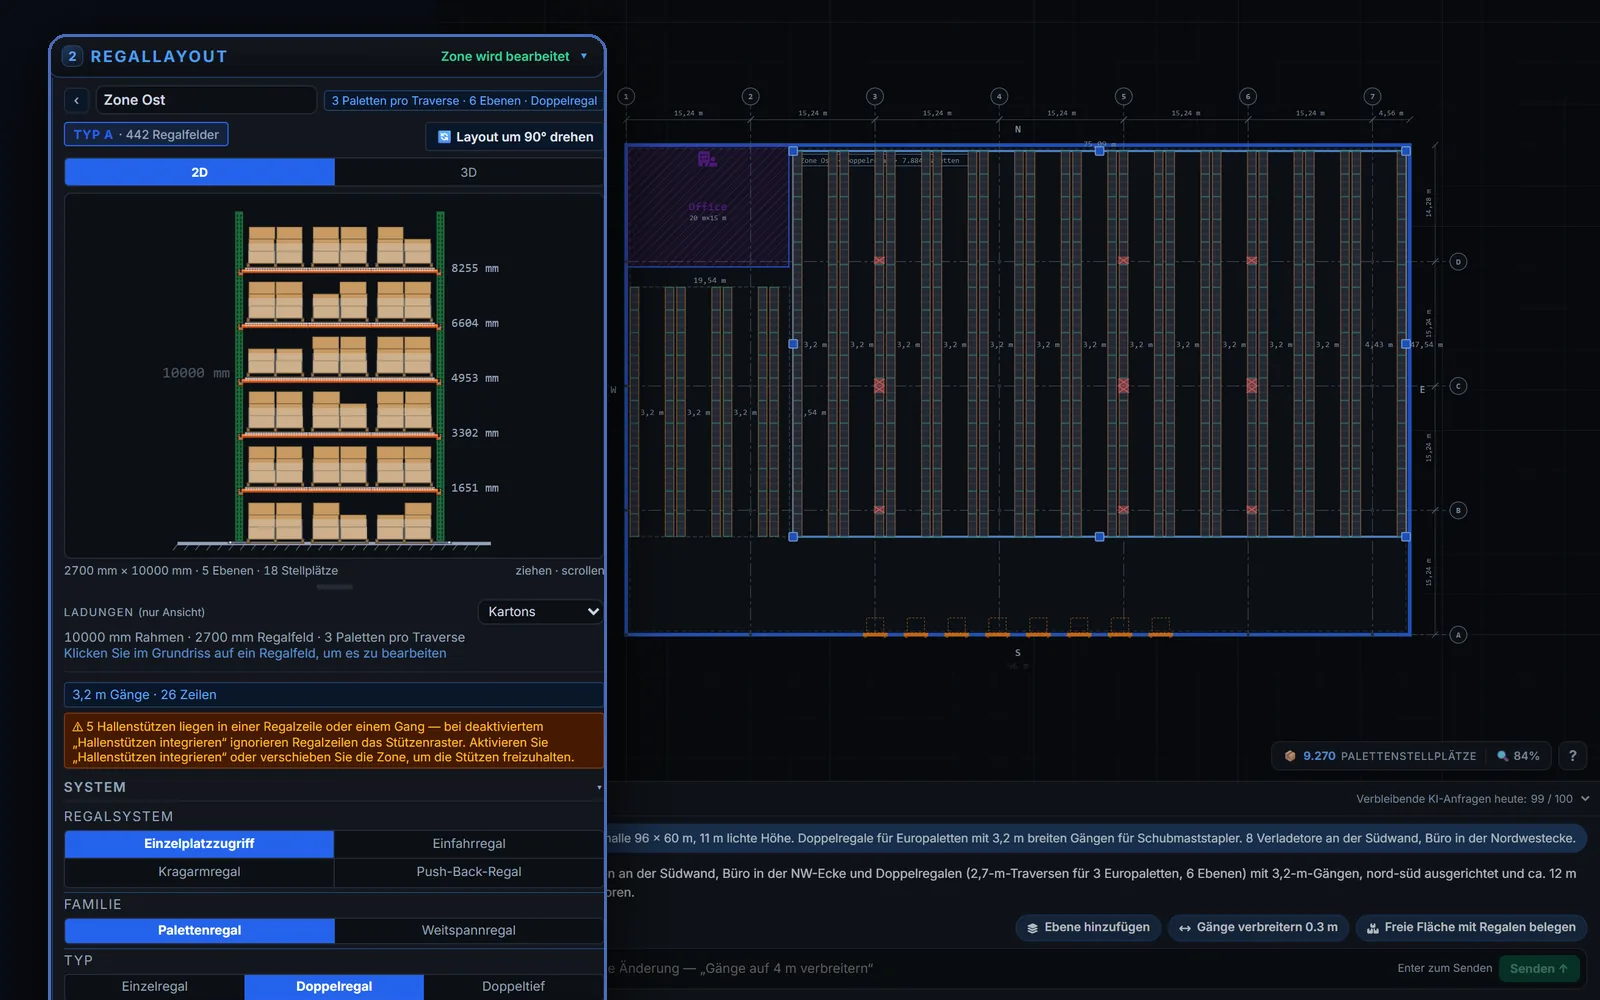Collapse the SYSTEM section
The height and width of the screenshot is (1000, 1600).
point(599,788)
